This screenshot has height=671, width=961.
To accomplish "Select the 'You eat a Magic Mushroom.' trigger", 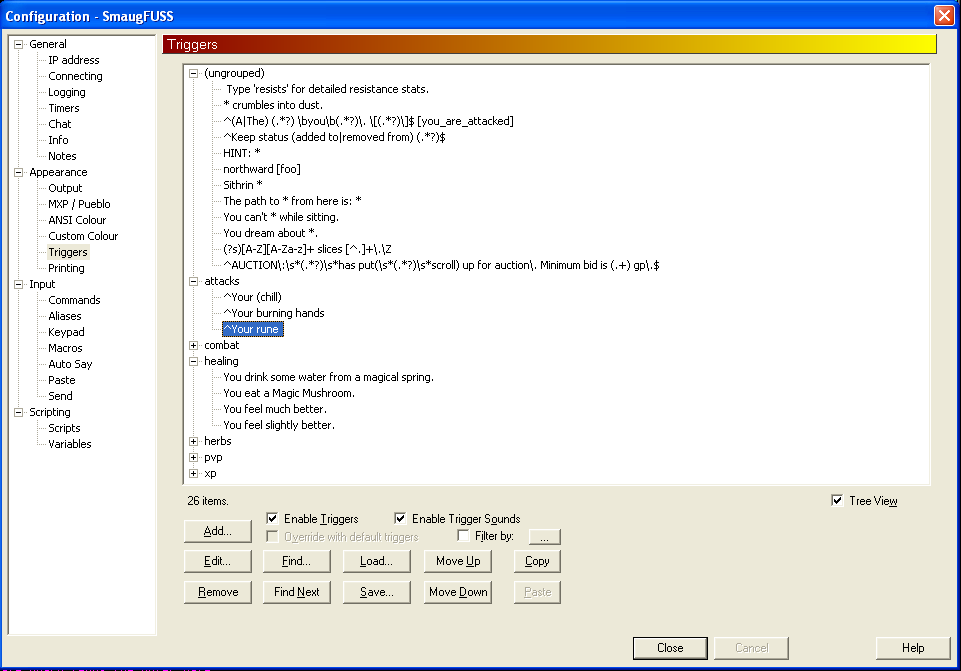I will coord(289,393).
